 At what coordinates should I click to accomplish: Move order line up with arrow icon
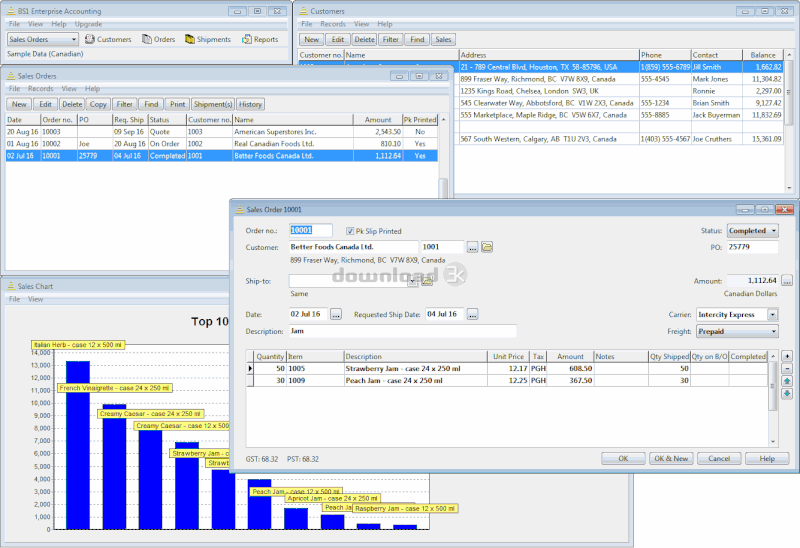787,381
